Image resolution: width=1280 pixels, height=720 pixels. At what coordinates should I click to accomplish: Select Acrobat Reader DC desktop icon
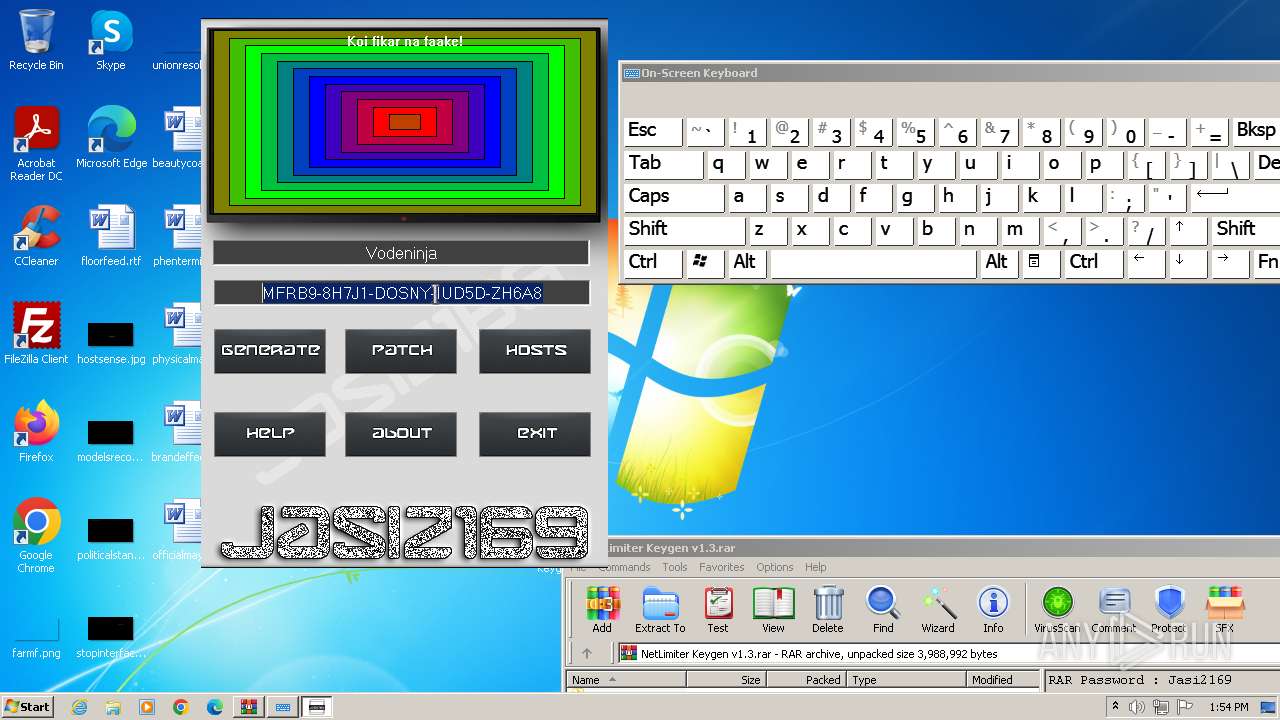point(36,145)
